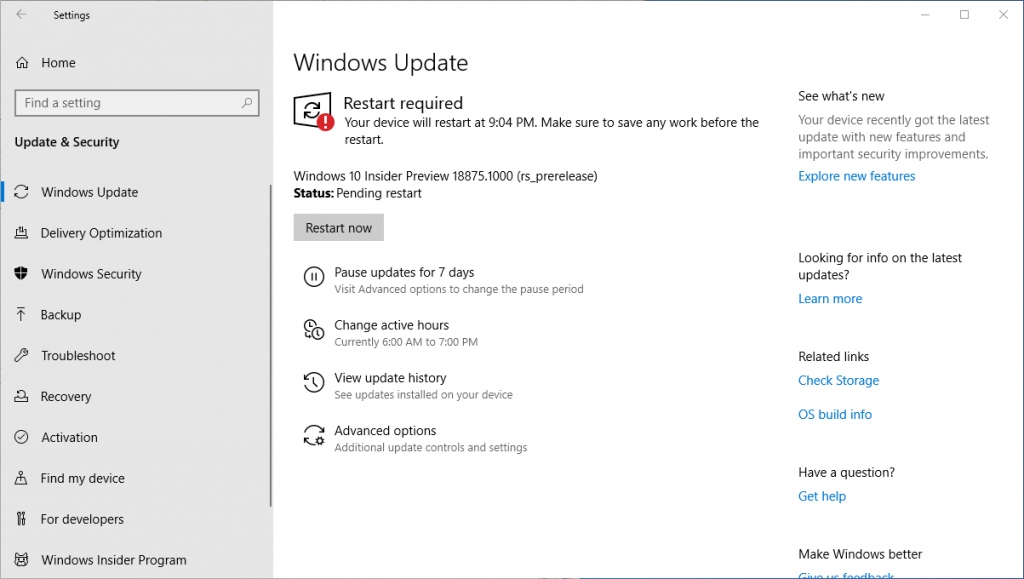This screenshot has width=1024, height=579.
Task: Follow the Learn more link
Action: (829, 299)
